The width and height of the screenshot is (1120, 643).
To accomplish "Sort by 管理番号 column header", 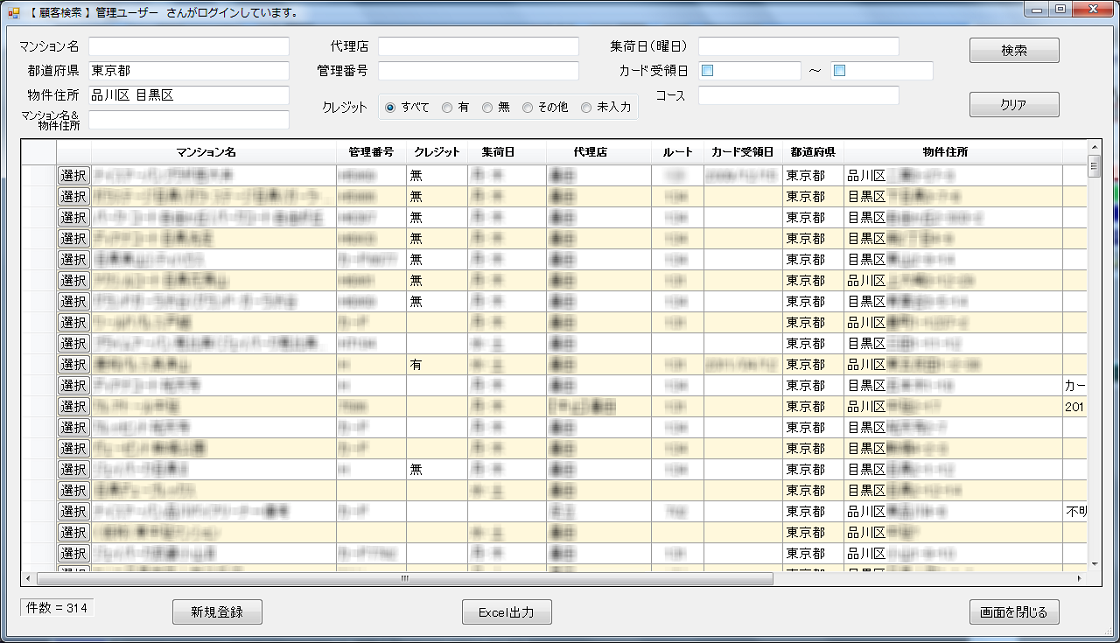I will [371, 153].
